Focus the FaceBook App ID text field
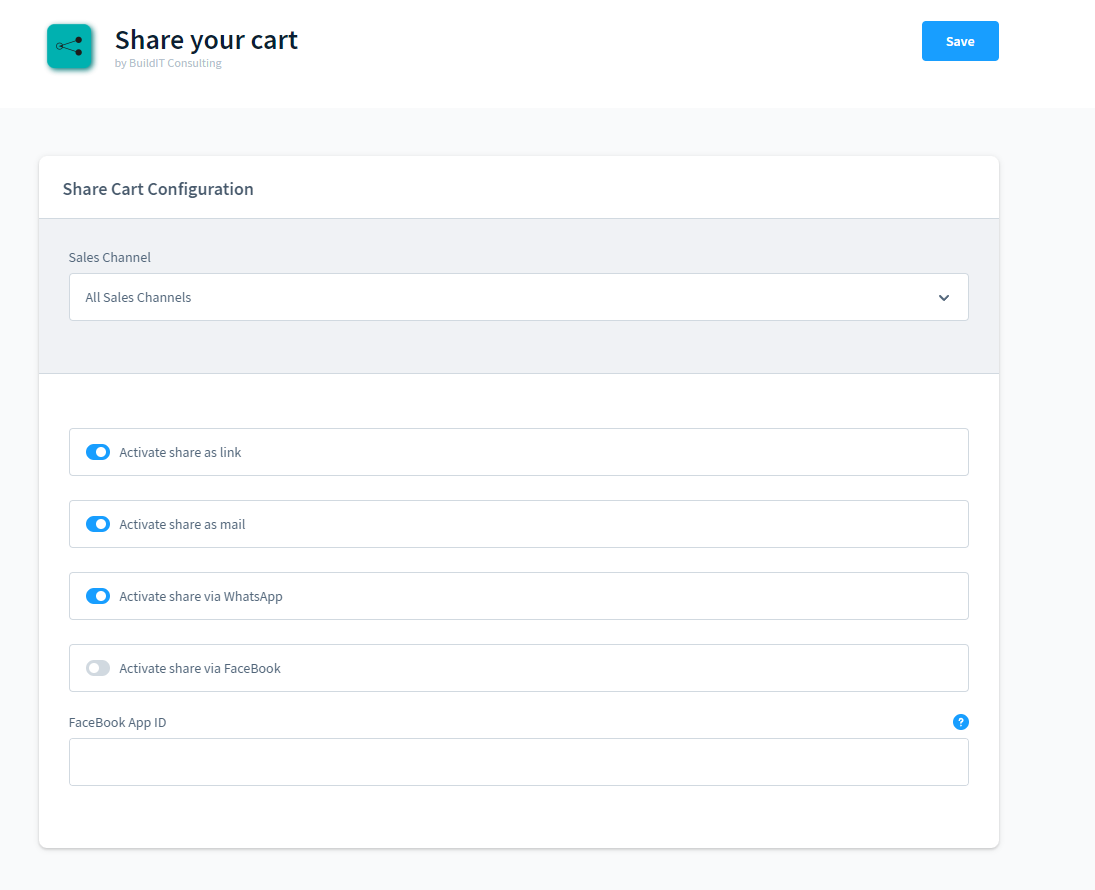Viewport: 1095px width, 890px height. pyautogui.click(x=518, y=762)
